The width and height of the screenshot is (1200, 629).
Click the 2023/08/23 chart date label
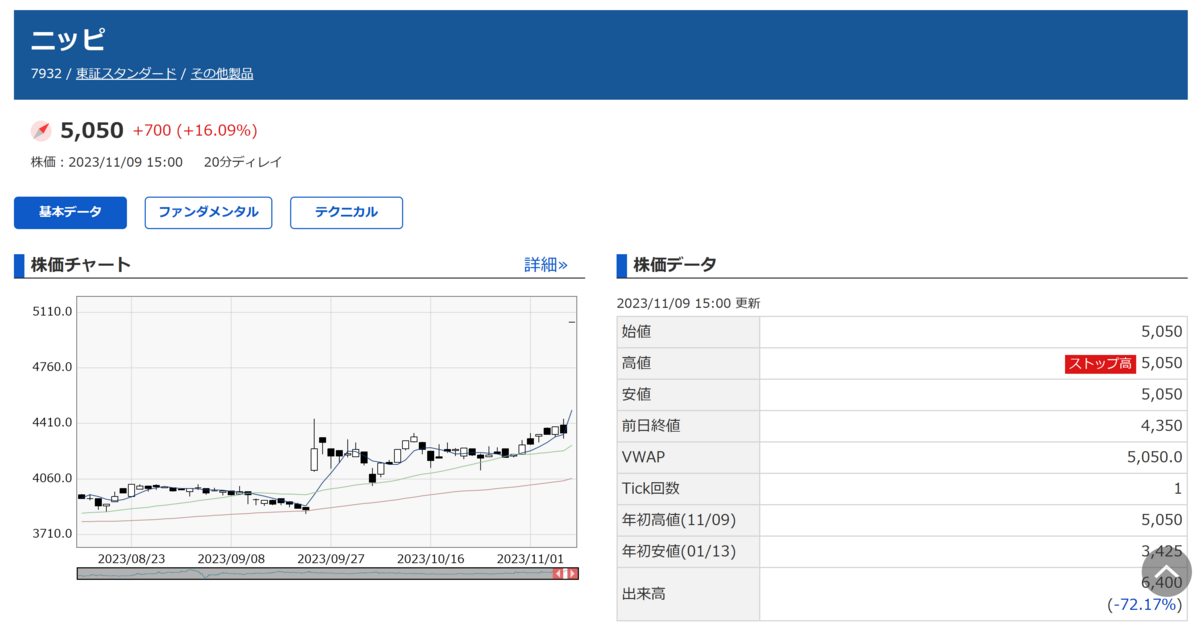132,558
